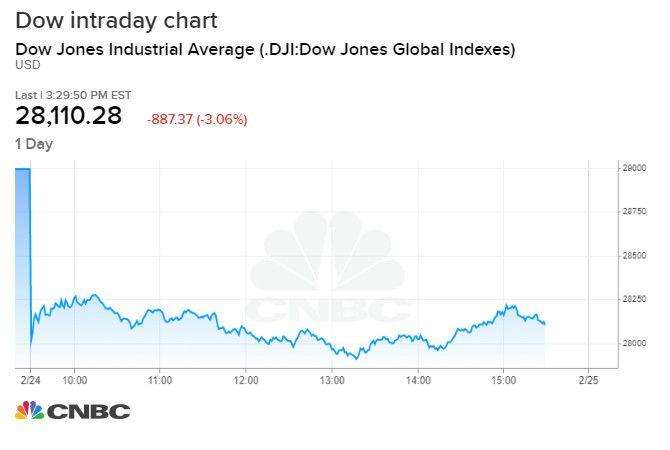Click the 15:00 time axis label
This screenshot has height=450, width=670.
503,380
